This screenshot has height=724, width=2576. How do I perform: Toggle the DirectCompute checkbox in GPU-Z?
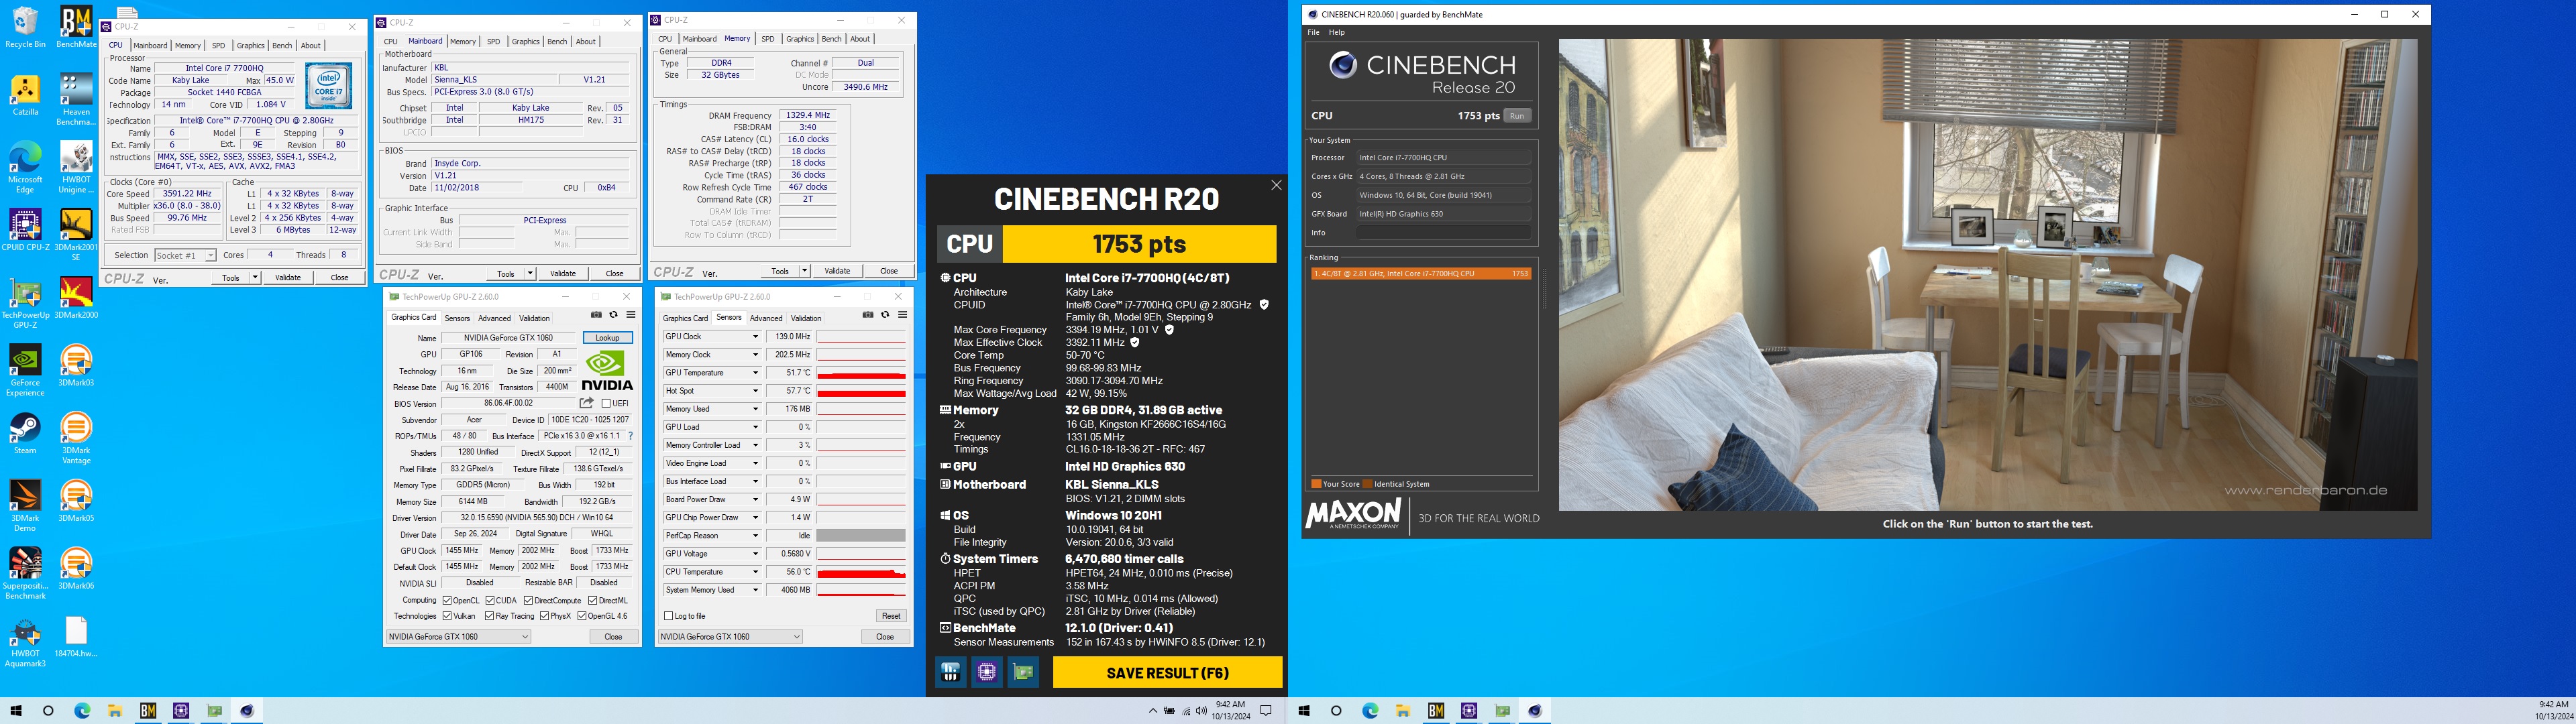coord(528,600)
